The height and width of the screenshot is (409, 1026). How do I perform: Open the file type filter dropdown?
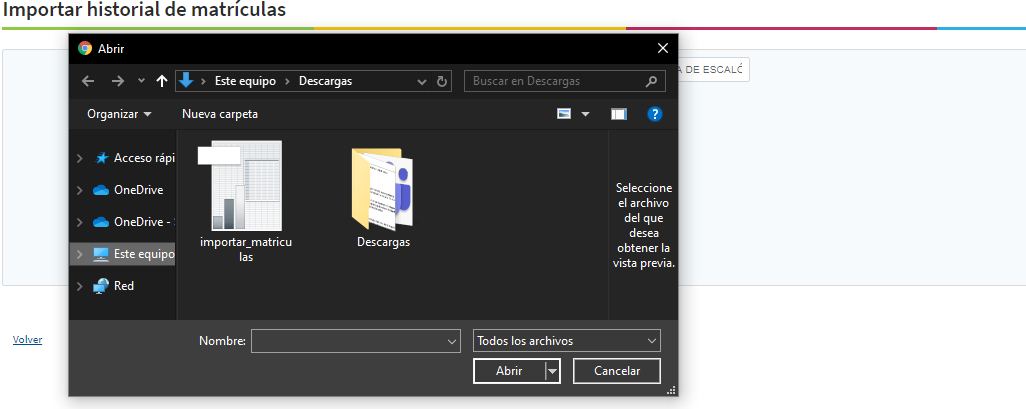566,341
